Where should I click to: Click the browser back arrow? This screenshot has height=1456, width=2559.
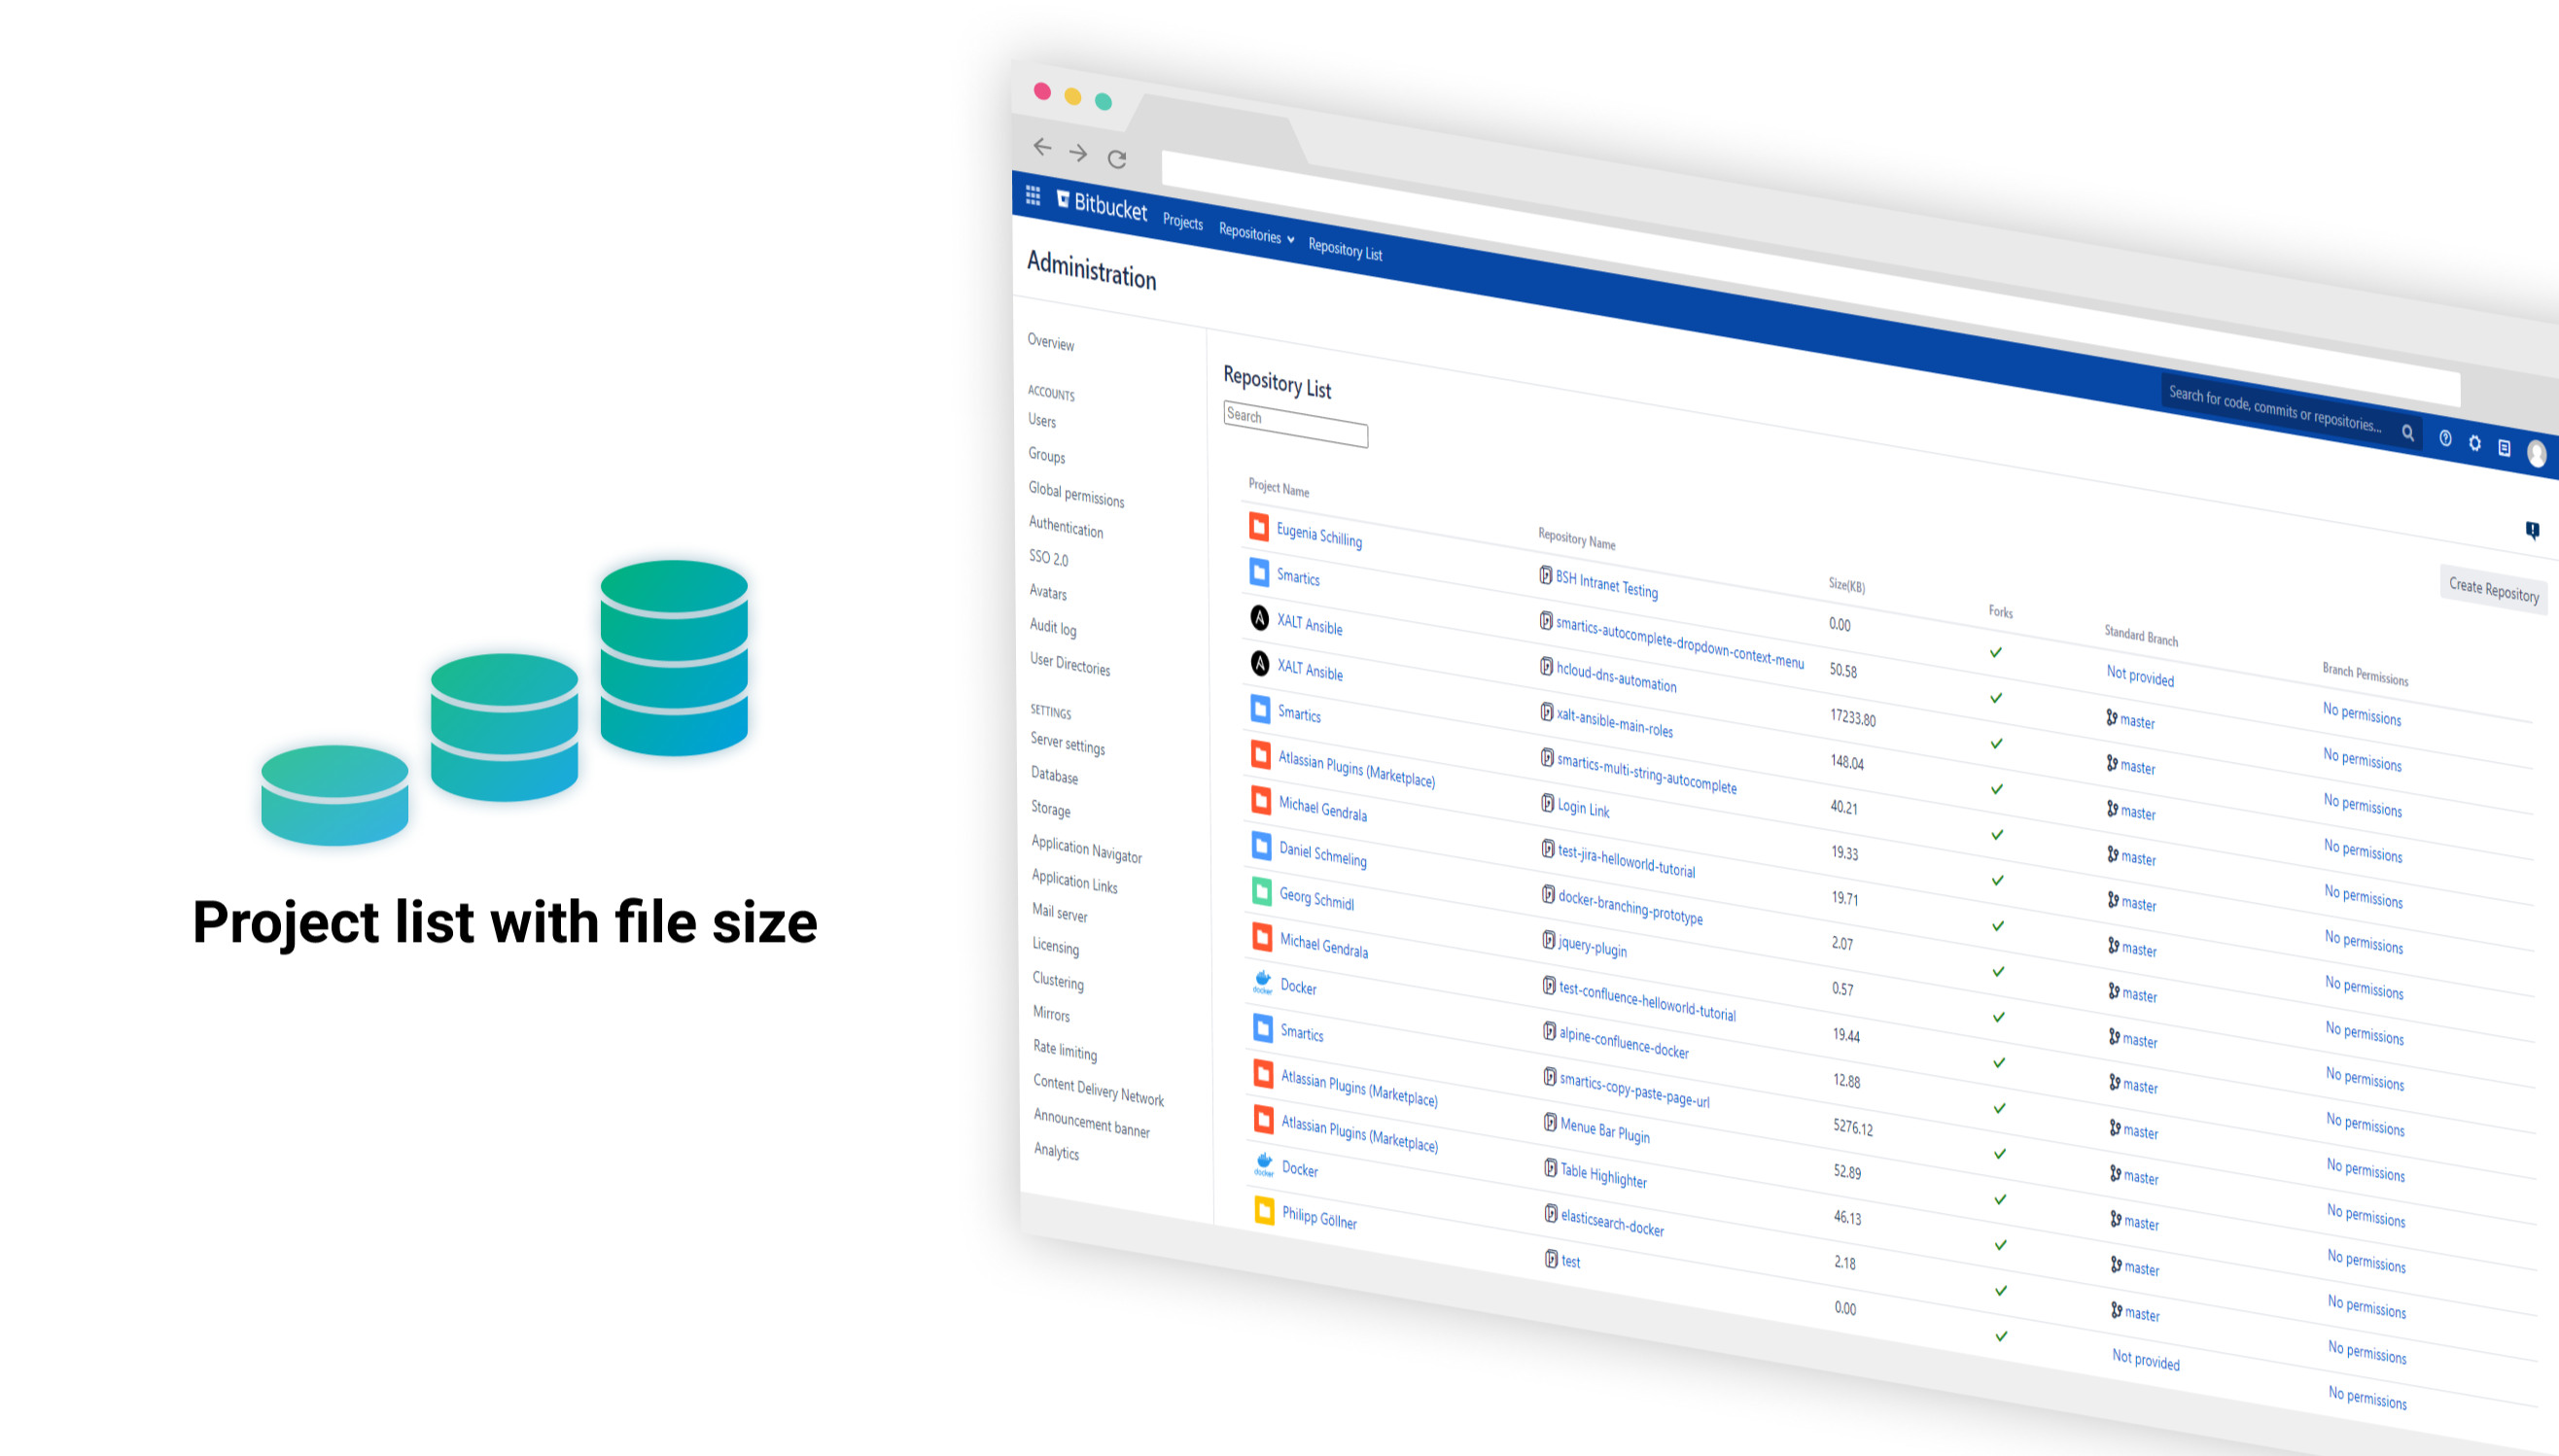point(1042,147)
